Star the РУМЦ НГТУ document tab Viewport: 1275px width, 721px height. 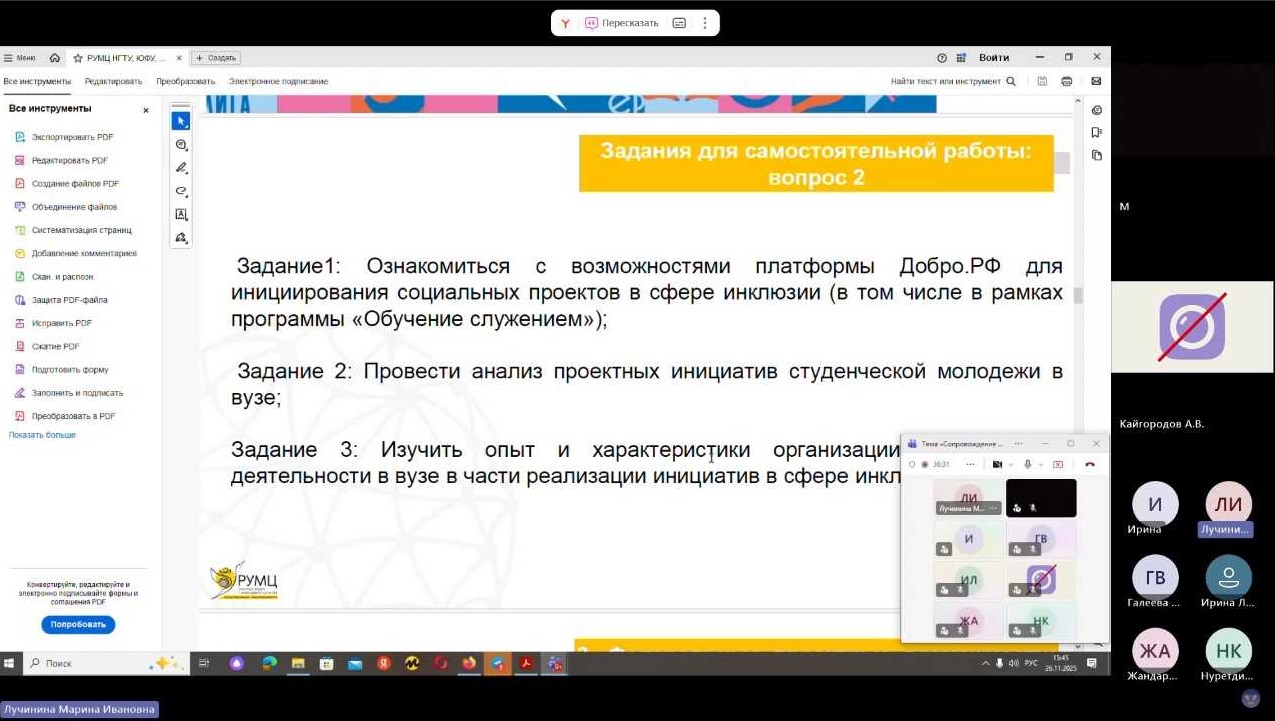78,58
